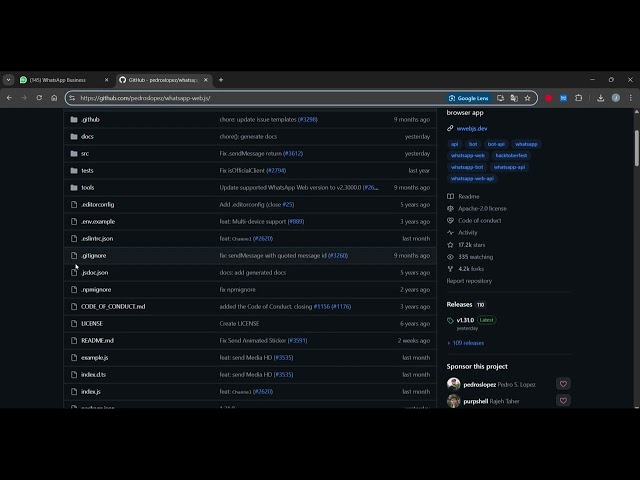Open pull request #3591 link
This screenshot has height=480, width=640.
click(x=298, y=340)
